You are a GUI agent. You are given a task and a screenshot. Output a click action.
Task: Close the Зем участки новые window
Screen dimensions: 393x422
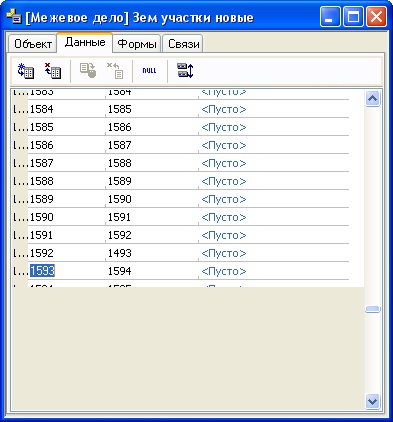(377, 17)
